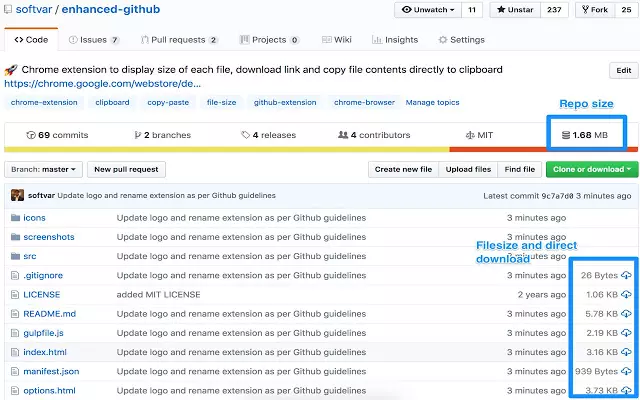
Task: Click the 1.68 MB repo size indicator
Action: [585, 135]
